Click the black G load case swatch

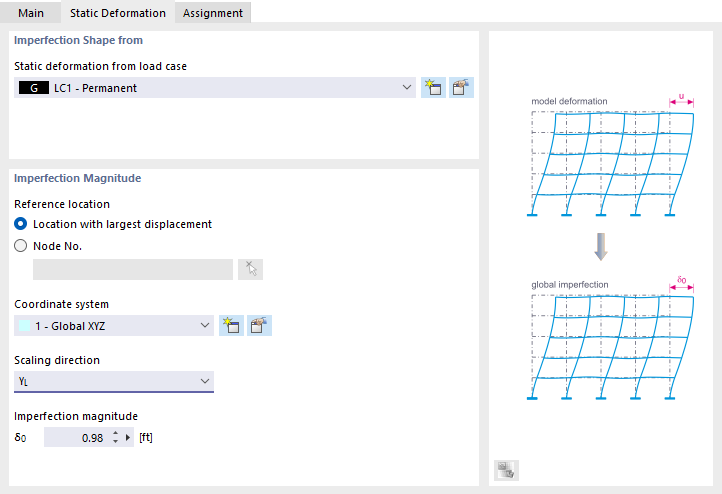34,88
